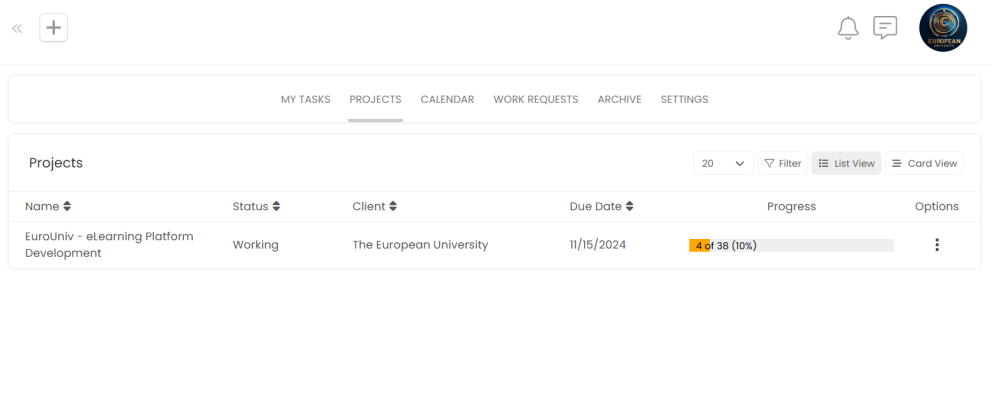Sort projects by Client column arrows

(x=393, y=207)
